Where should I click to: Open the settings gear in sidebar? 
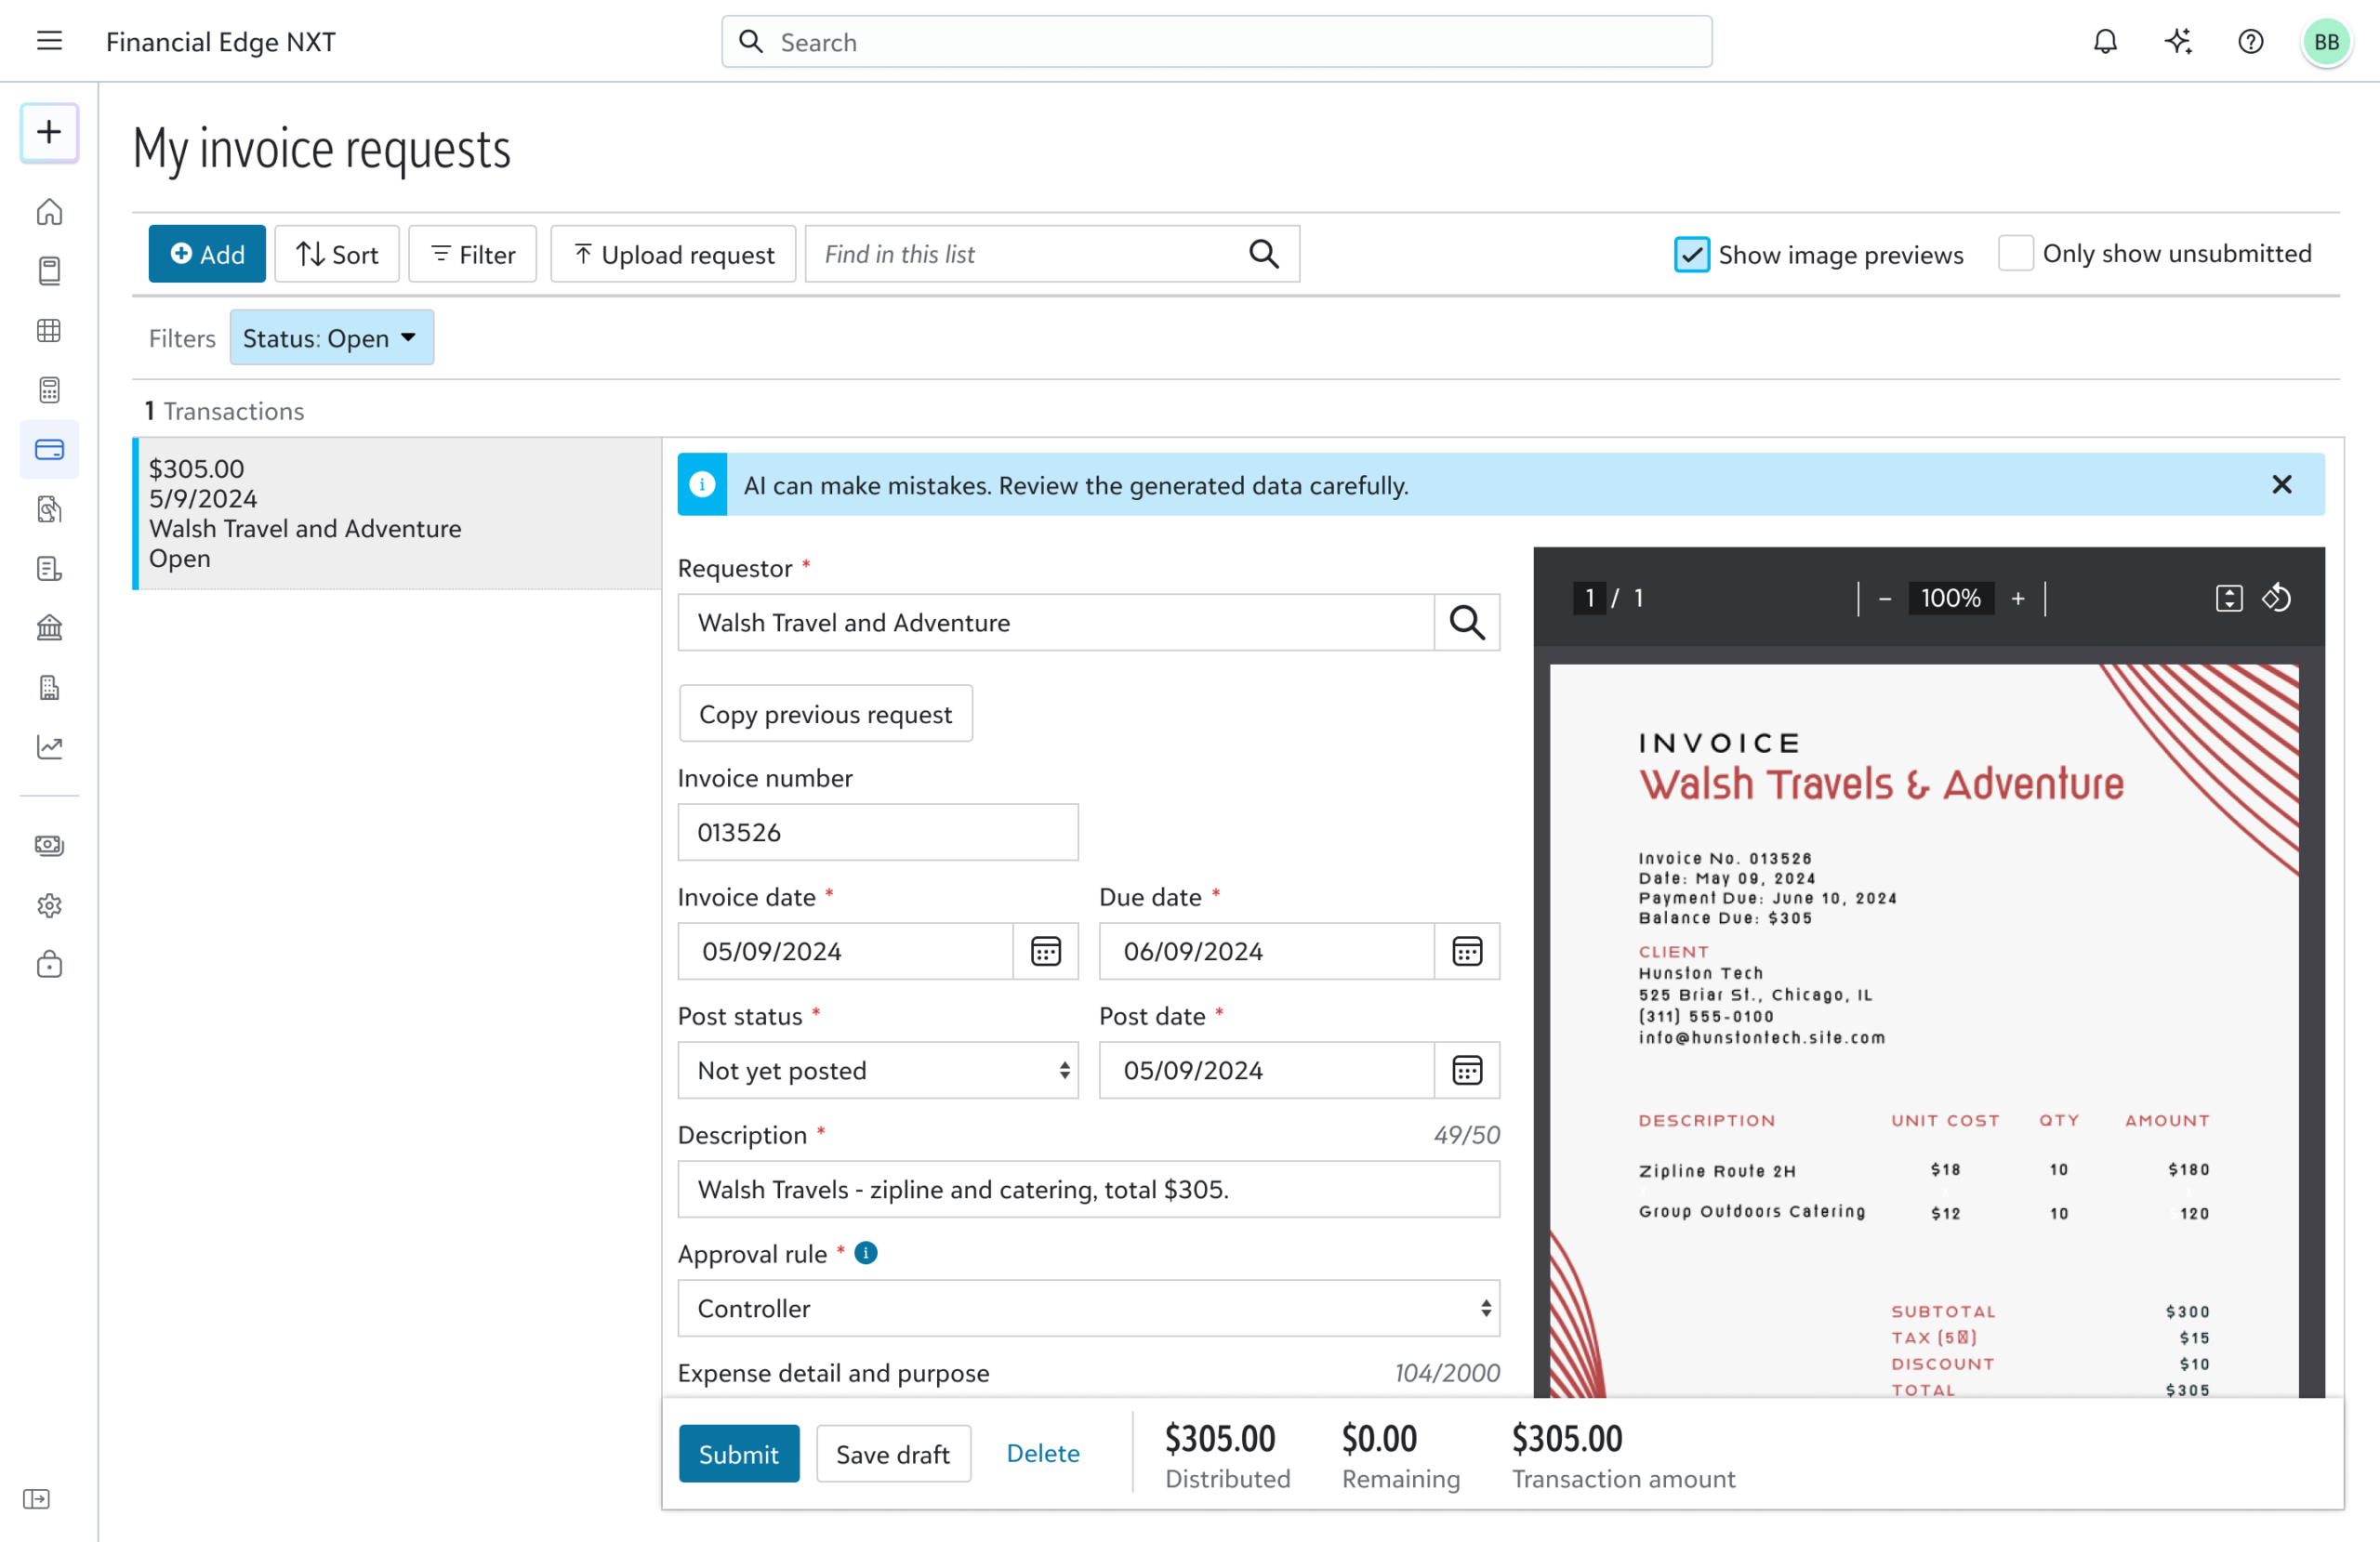pyautogui.click(x=49, y=905)
